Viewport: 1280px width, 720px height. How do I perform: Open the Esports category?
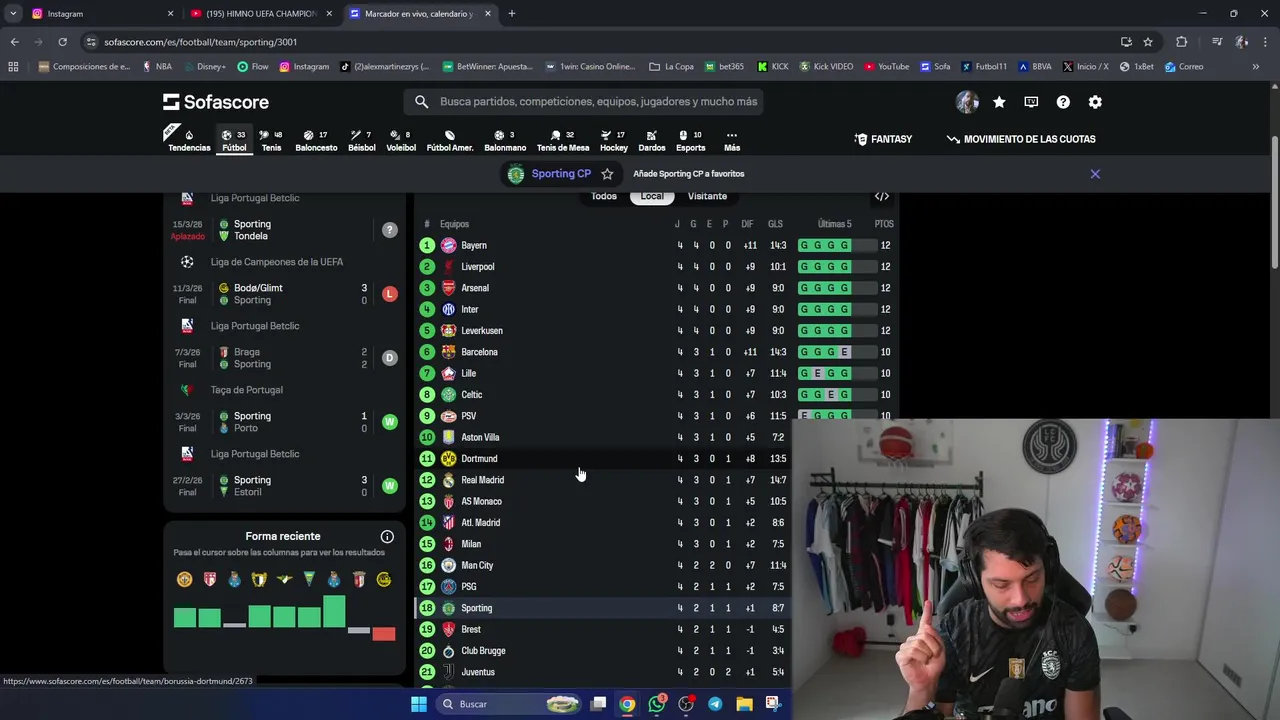click(690, 140)
